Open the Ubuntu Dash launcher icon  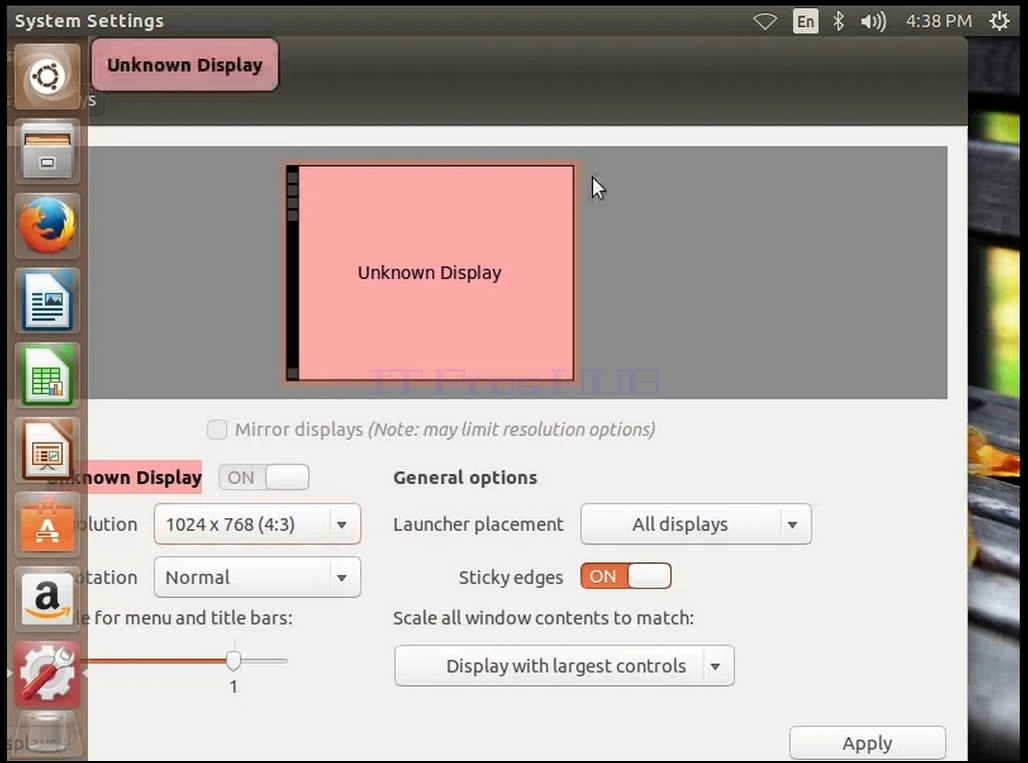[47, 77]
